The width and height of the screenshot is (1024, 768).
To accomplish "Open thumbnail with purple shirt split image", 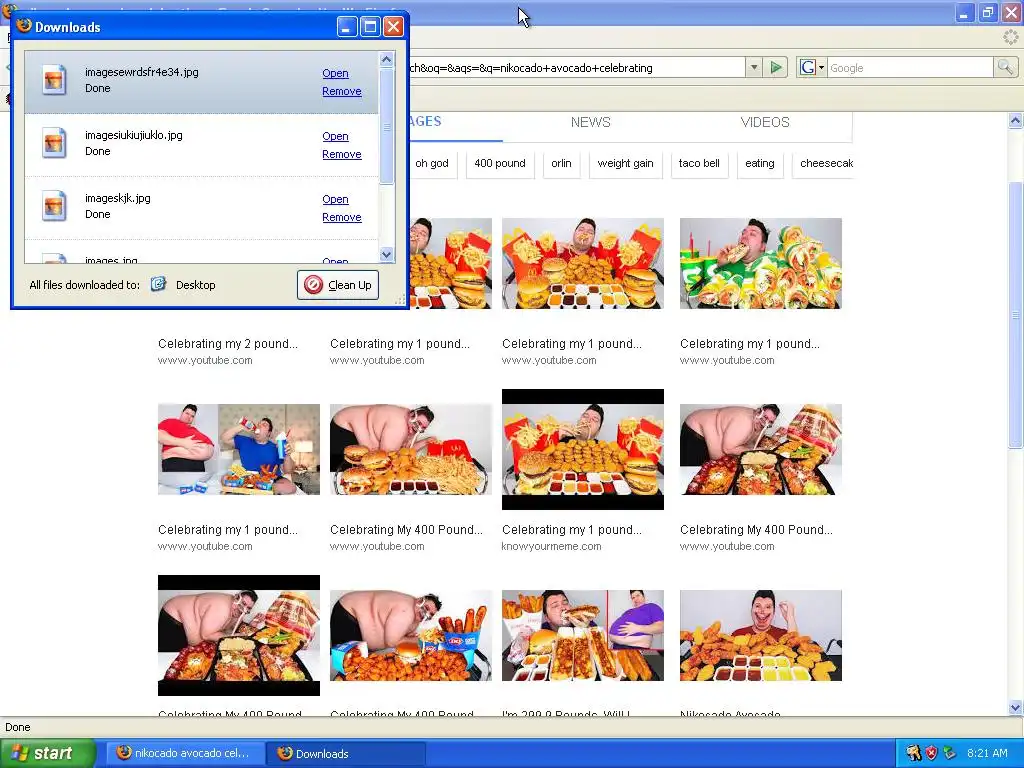I will [583, 635].
